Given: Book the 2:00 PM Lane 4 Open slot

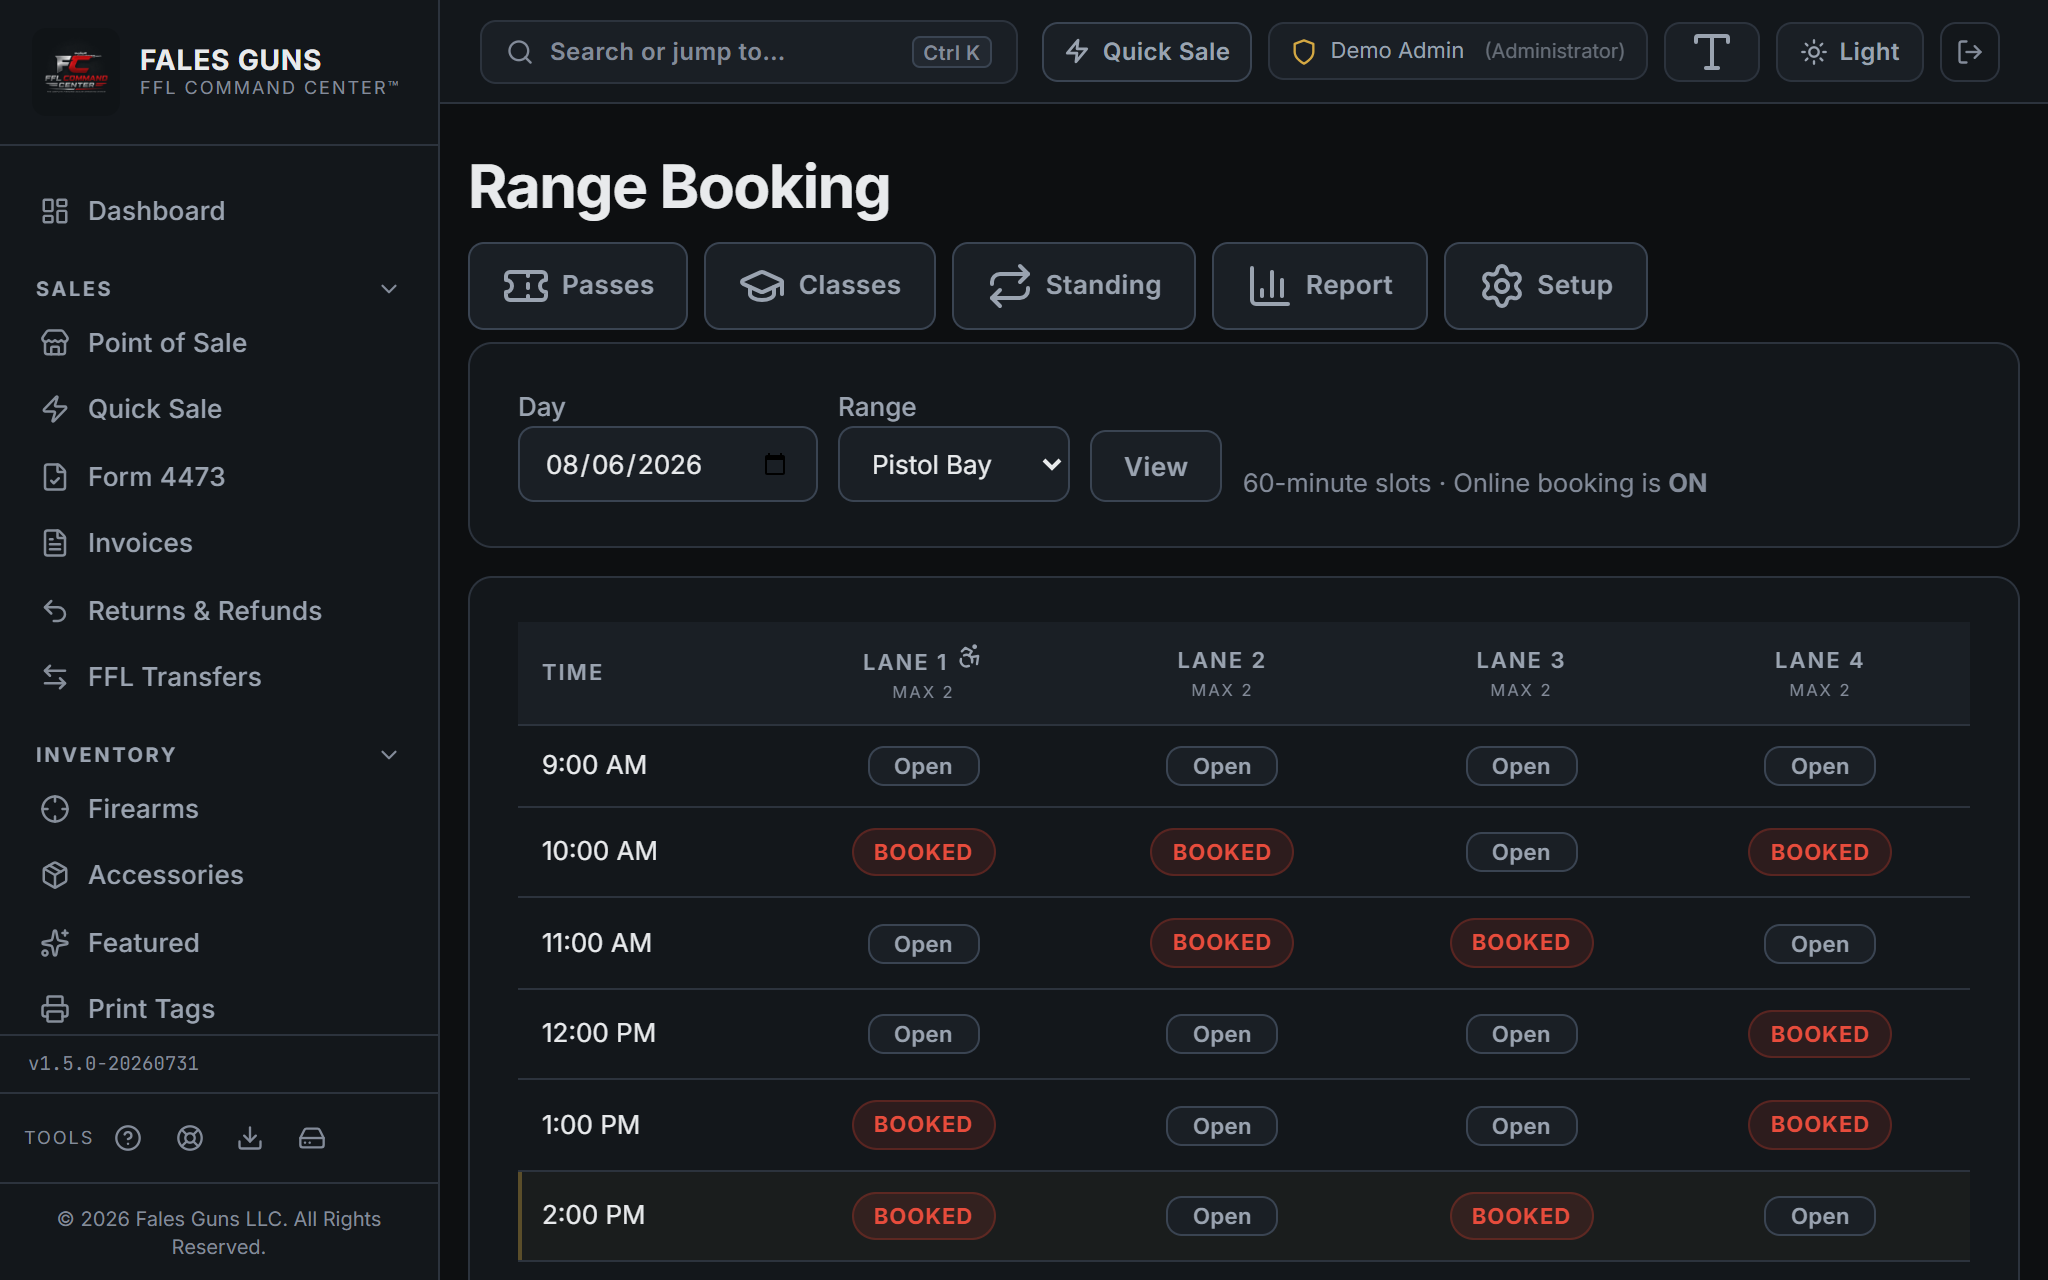Looking at the screenshot, I should (1819, 1216).
